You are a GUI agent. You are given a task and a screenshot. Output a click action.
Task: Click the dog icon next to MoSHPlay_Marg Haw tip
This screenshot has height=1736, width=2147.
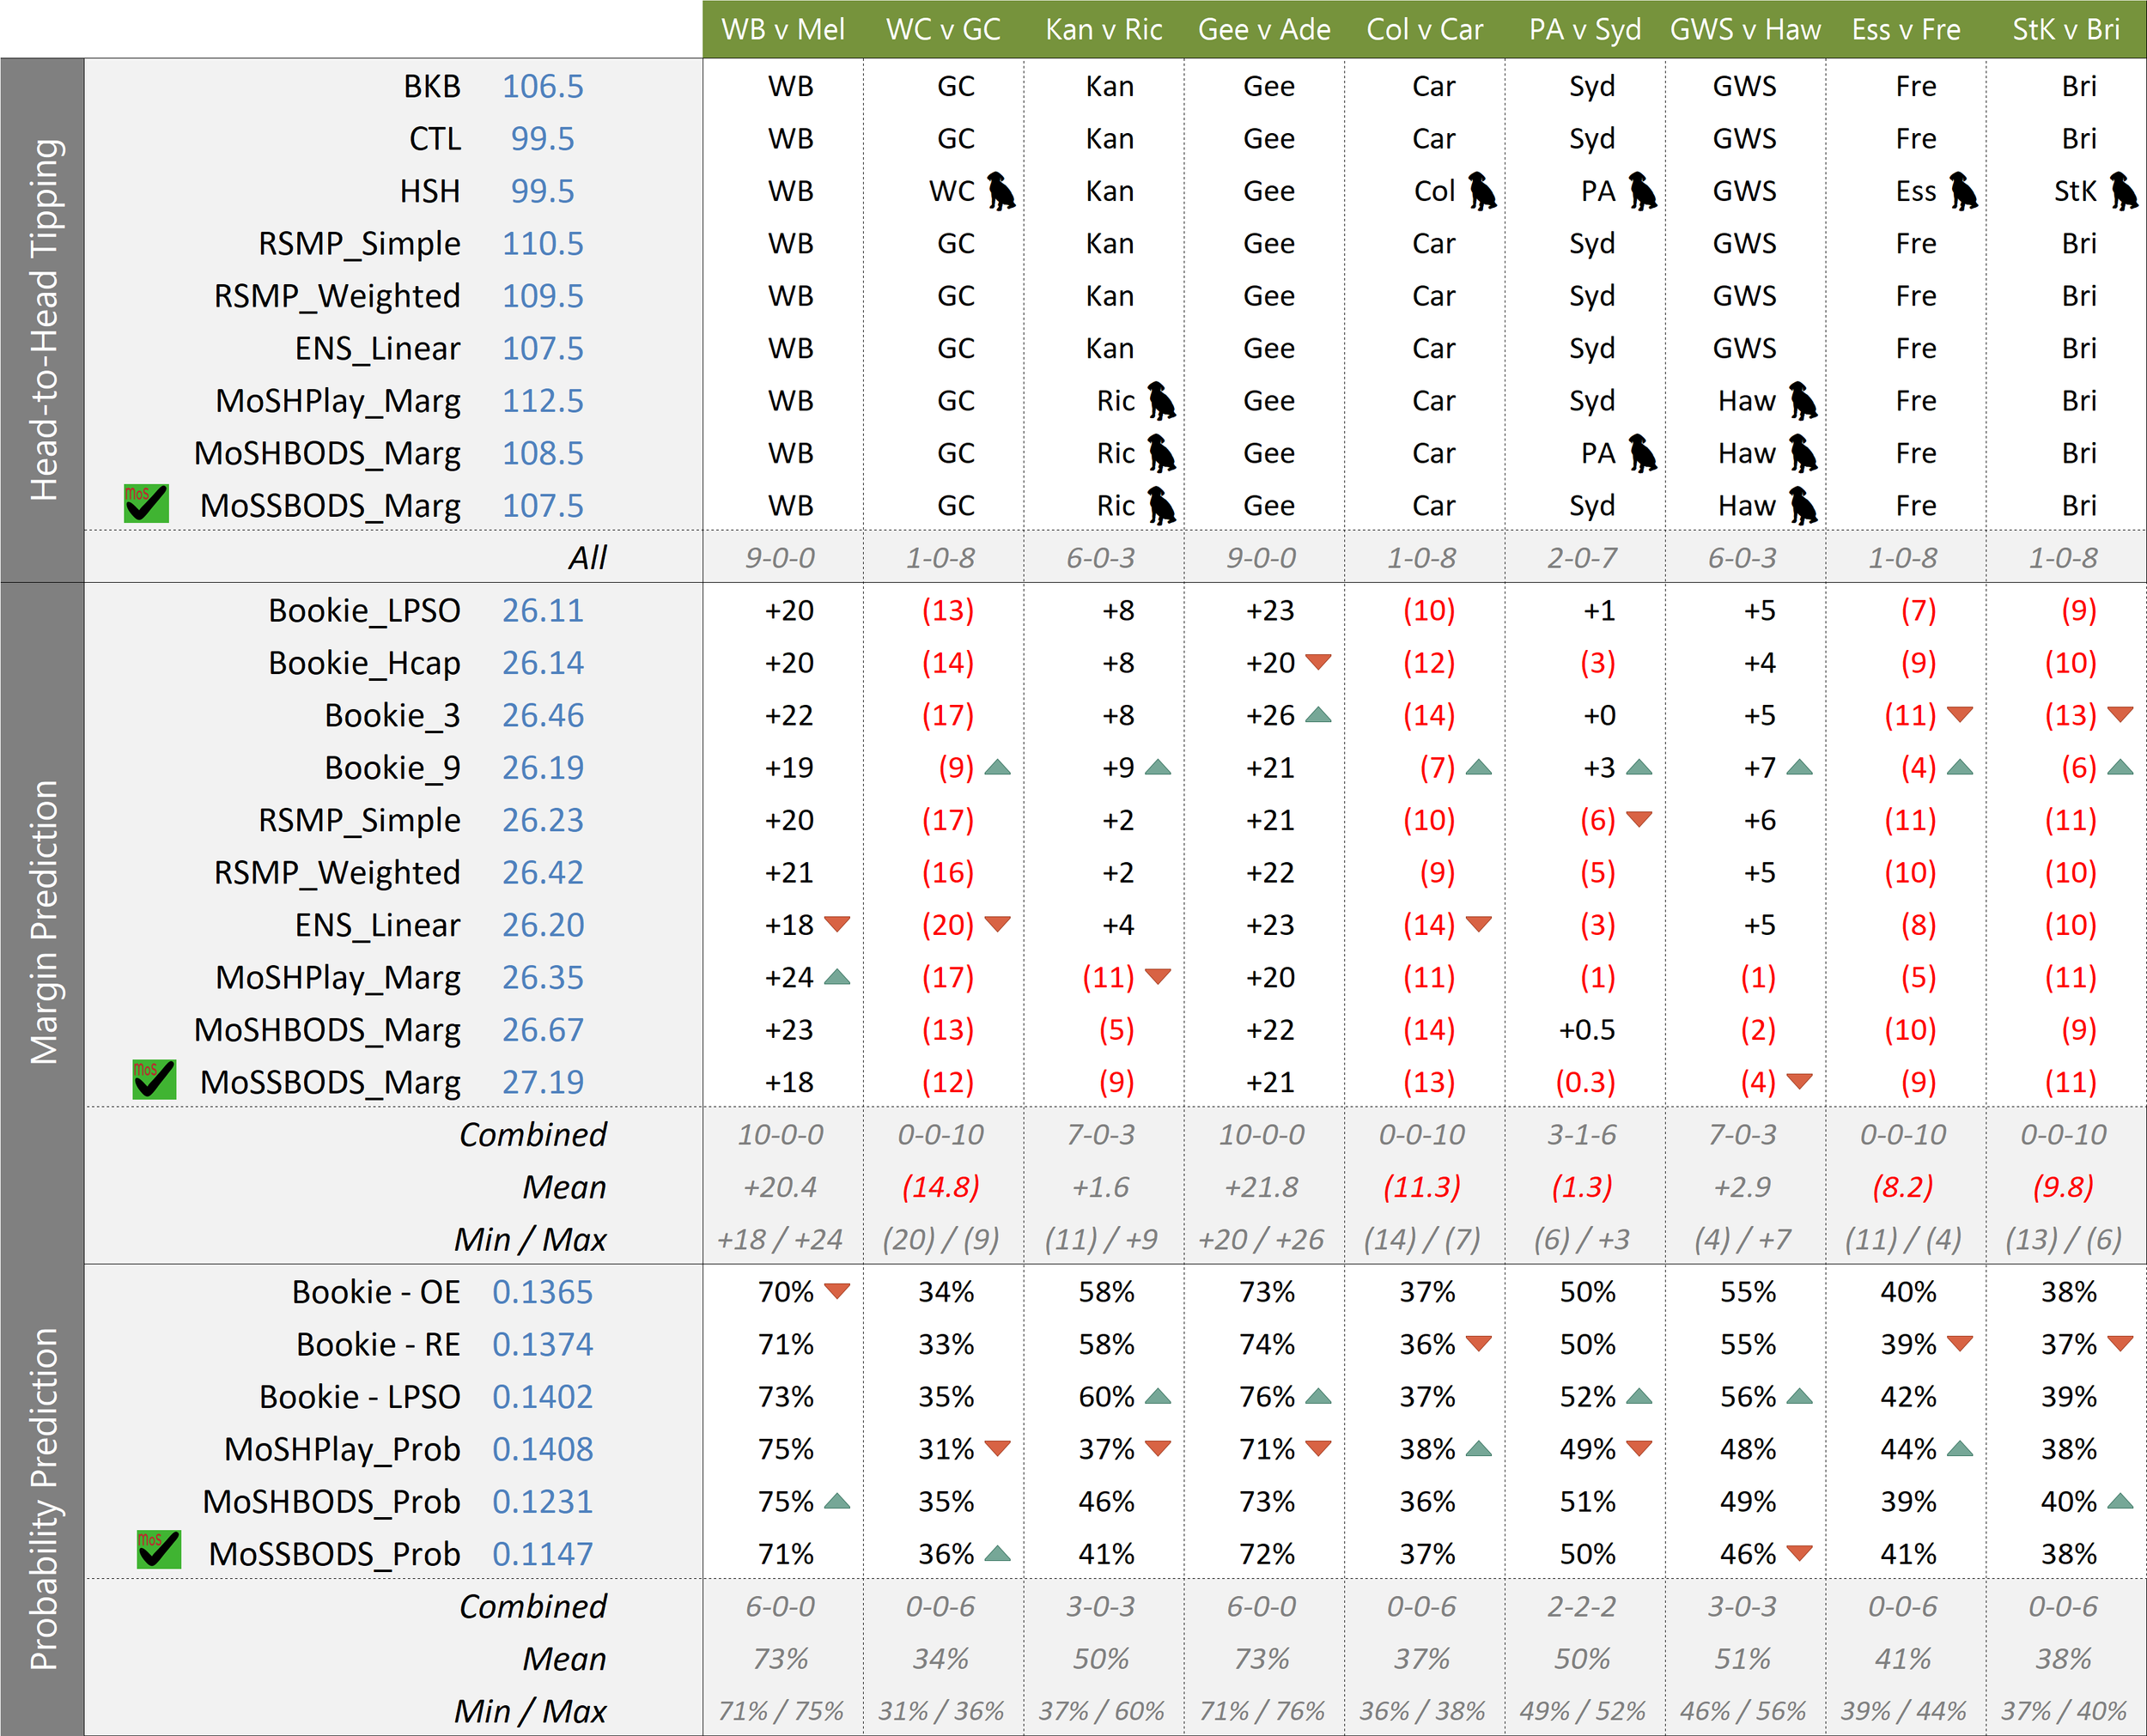pos(1803,401)
